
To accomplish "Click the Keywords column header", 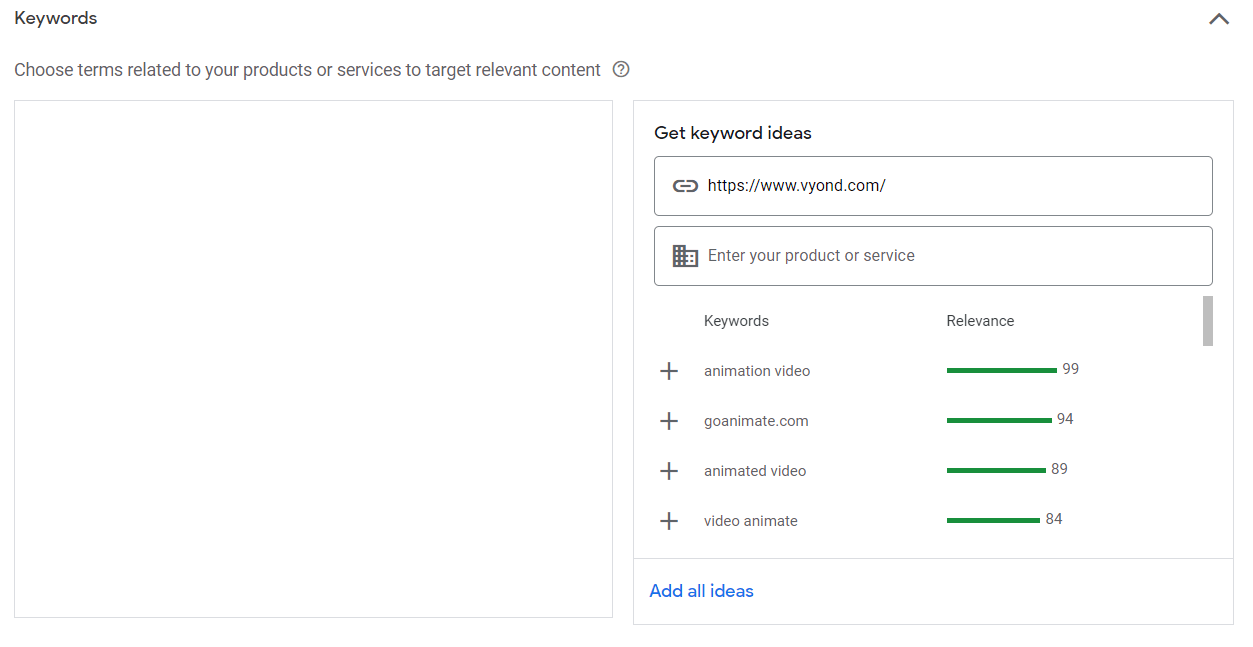I will click(x=736, y=321).
